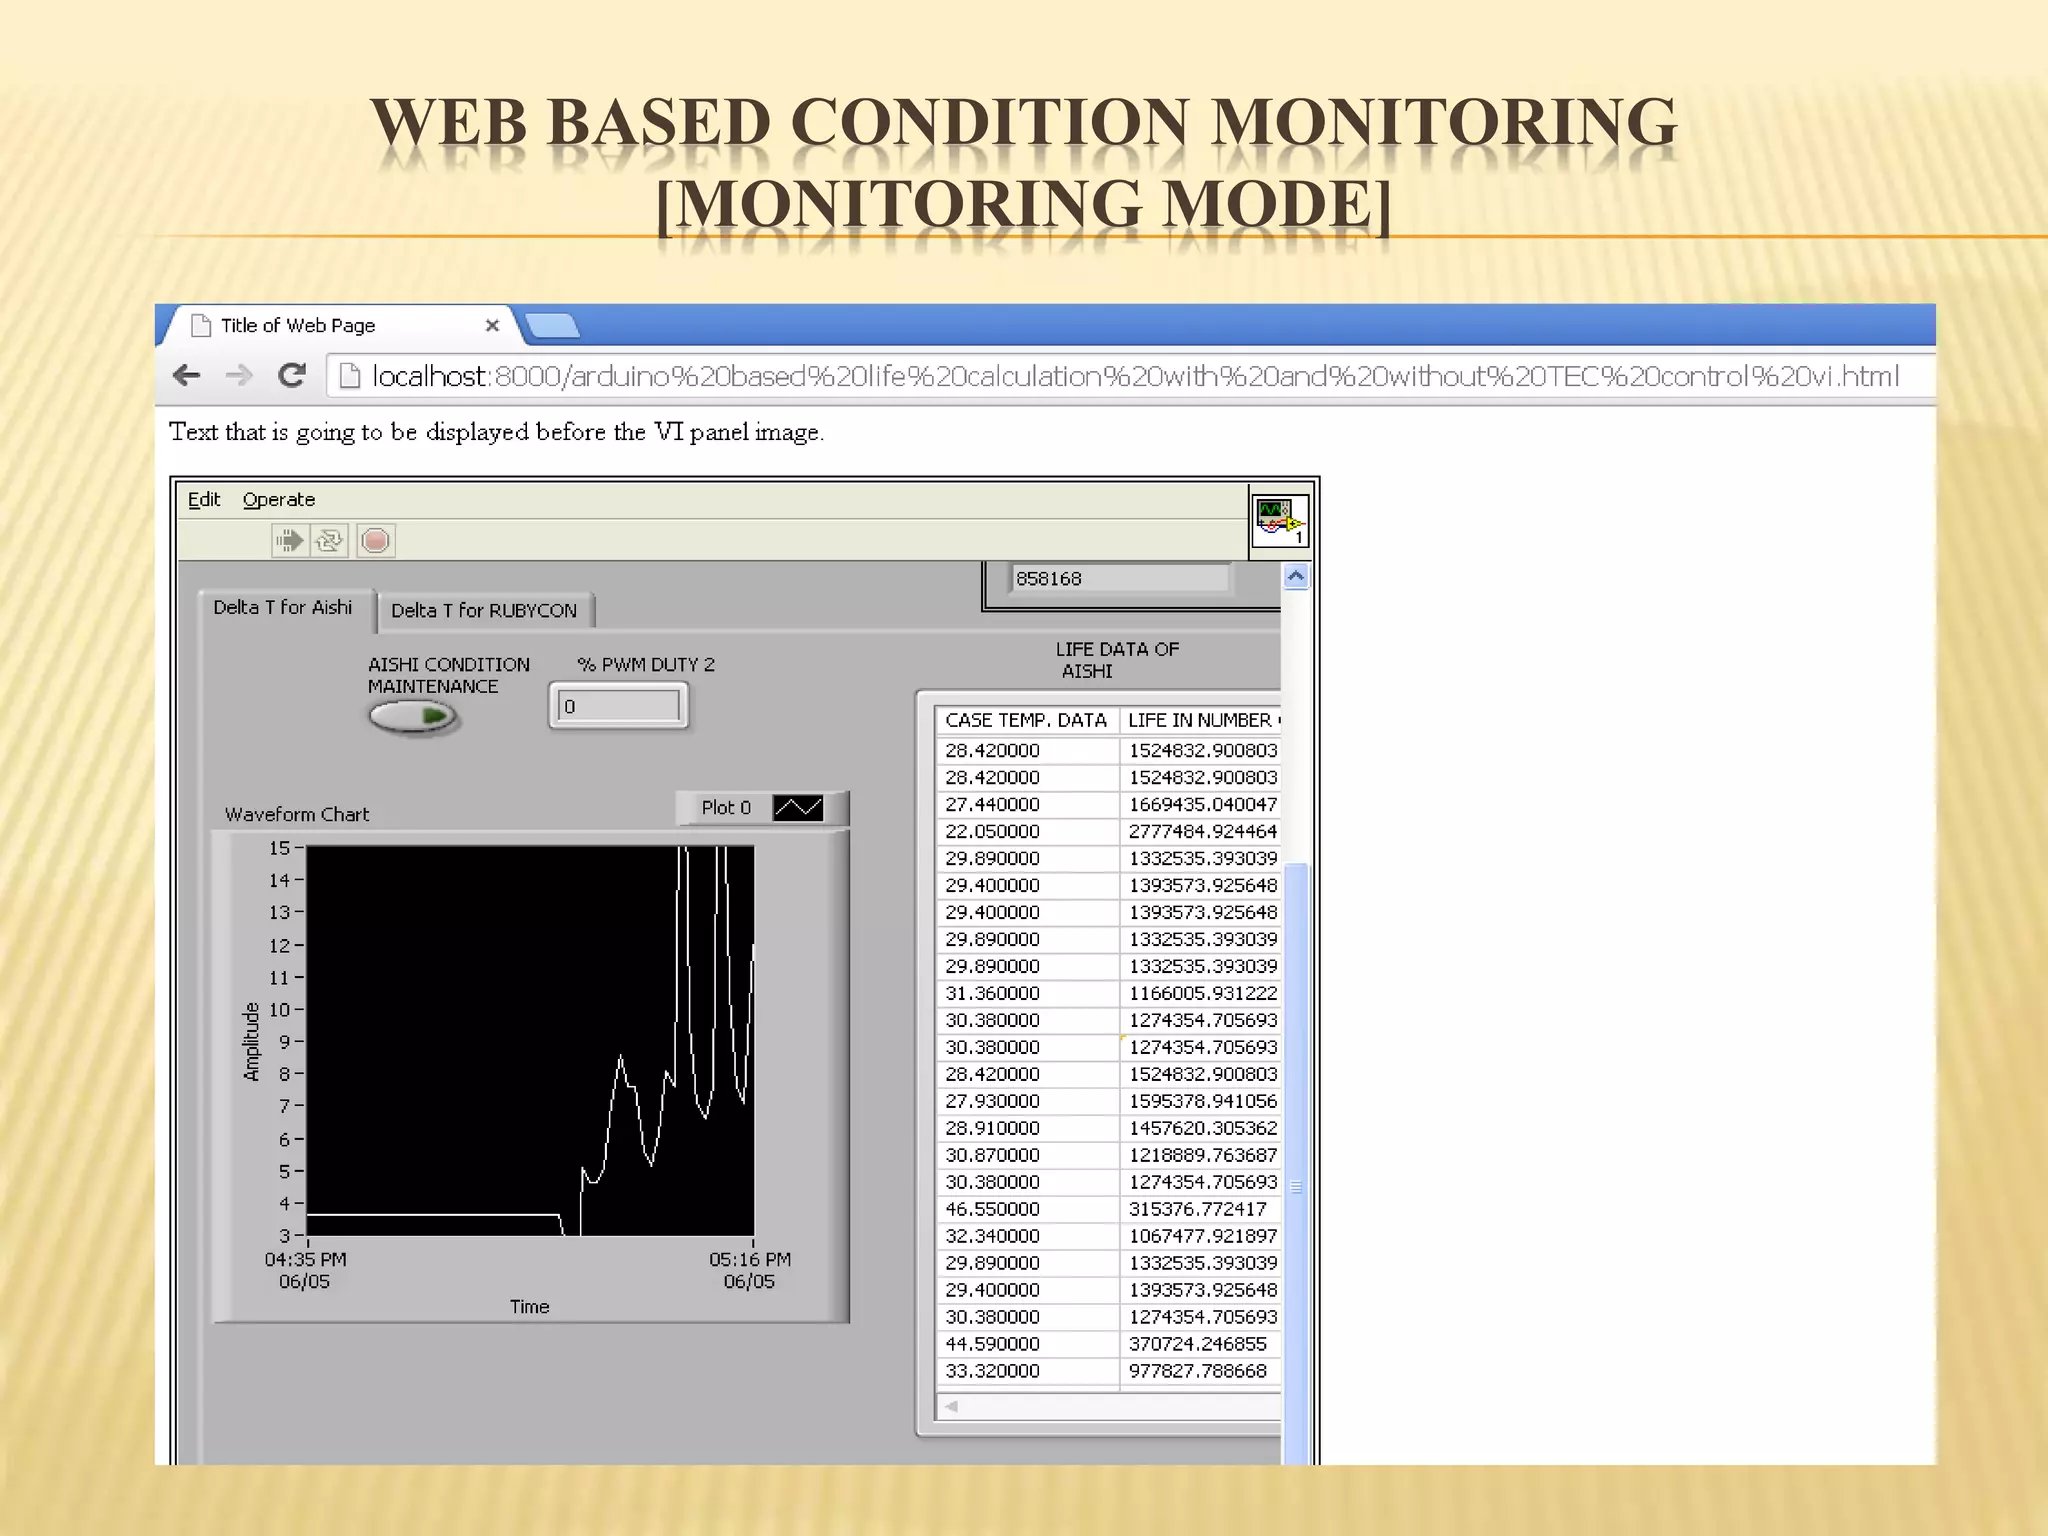This screenshot has width=2048, height=1536.
Task: Click the localhost address bar
Action: 1130,376
